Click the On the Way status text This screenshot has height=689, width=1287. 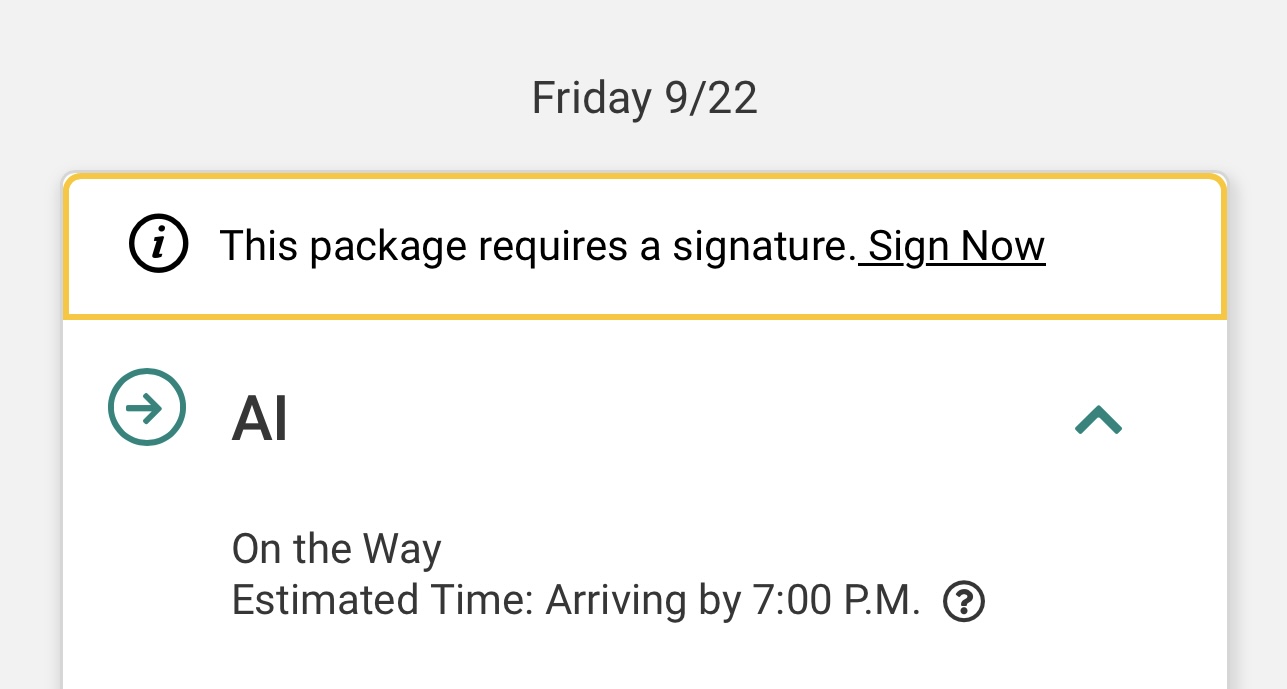(336, 549)
